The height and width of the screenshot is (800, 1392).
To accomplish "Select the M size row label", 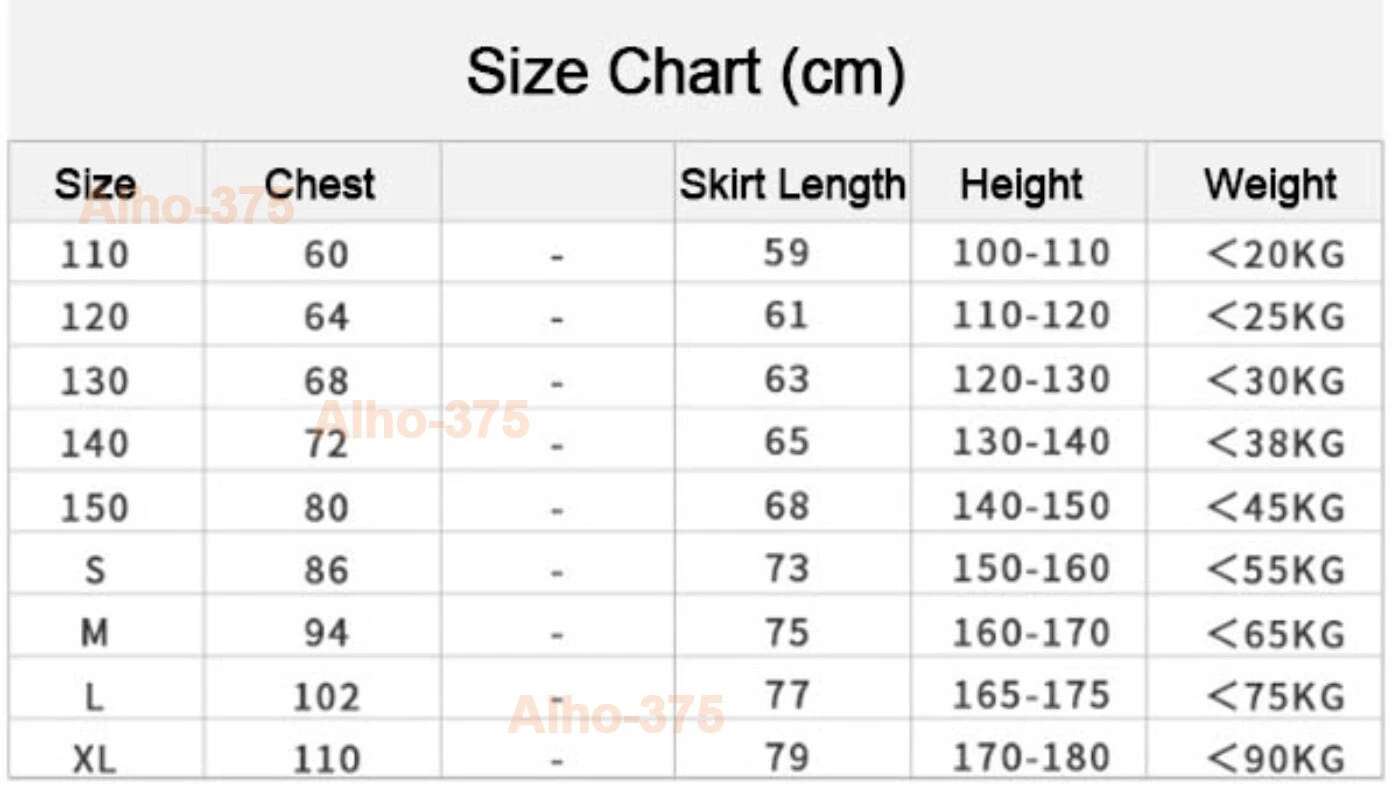I will click(x=95, y=633).
